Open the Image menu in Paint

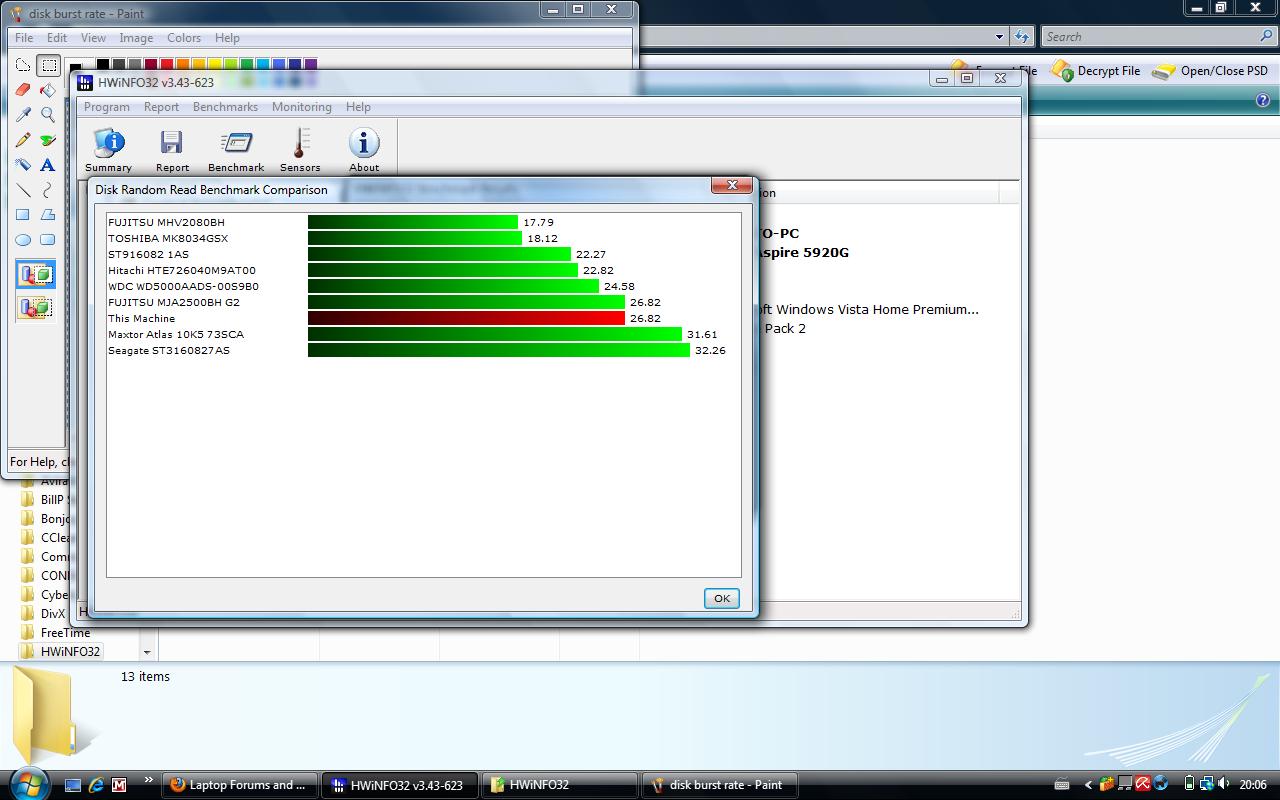(136, 38)
